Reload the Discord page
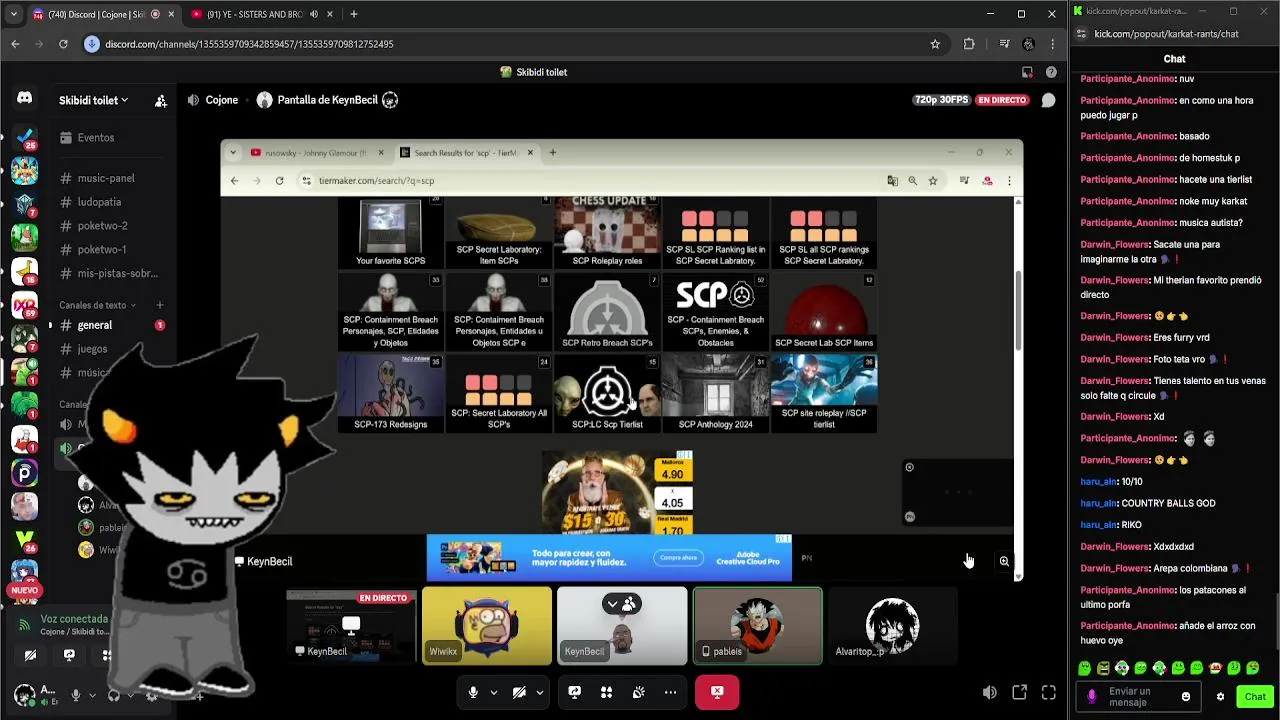Image resolution: width=1280 pixels, height=720 pixels. [63, 44]
